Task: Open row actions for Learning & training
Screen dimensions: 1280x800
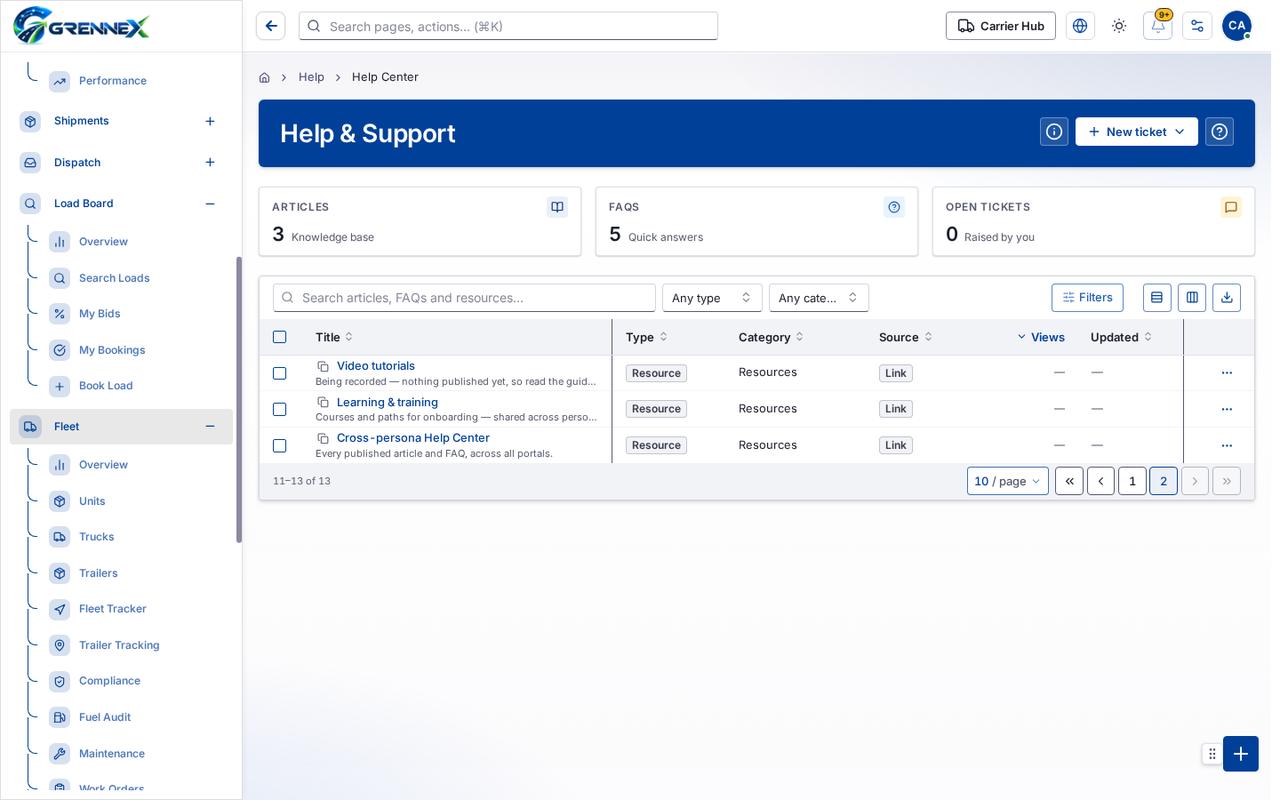Action: point(1227,409)
